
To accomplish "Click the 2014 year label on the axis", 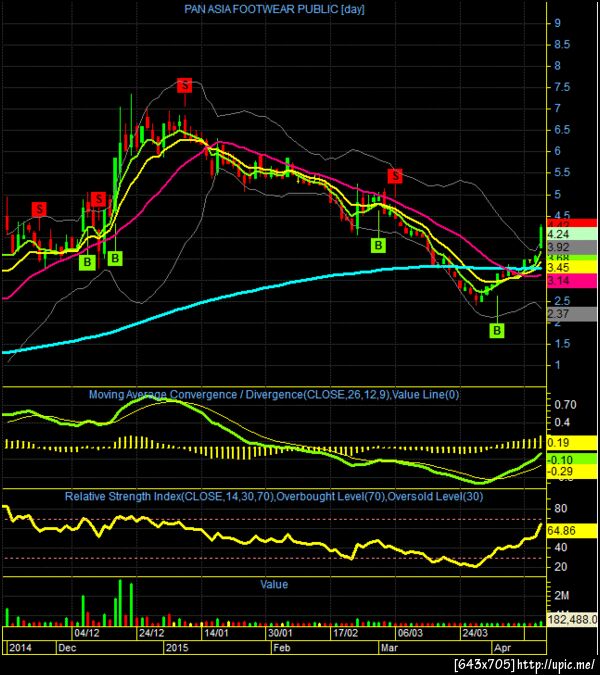I will [x=20, y=647].
